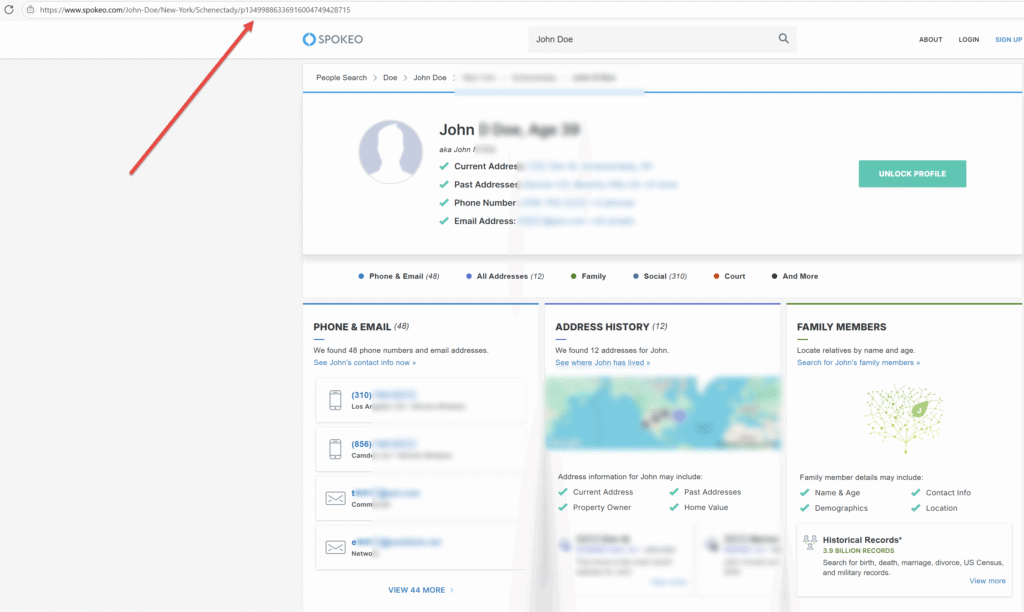1024x612 pixels.
Task: Click the Historical Records people icon
Action: (x=810, y=542)
